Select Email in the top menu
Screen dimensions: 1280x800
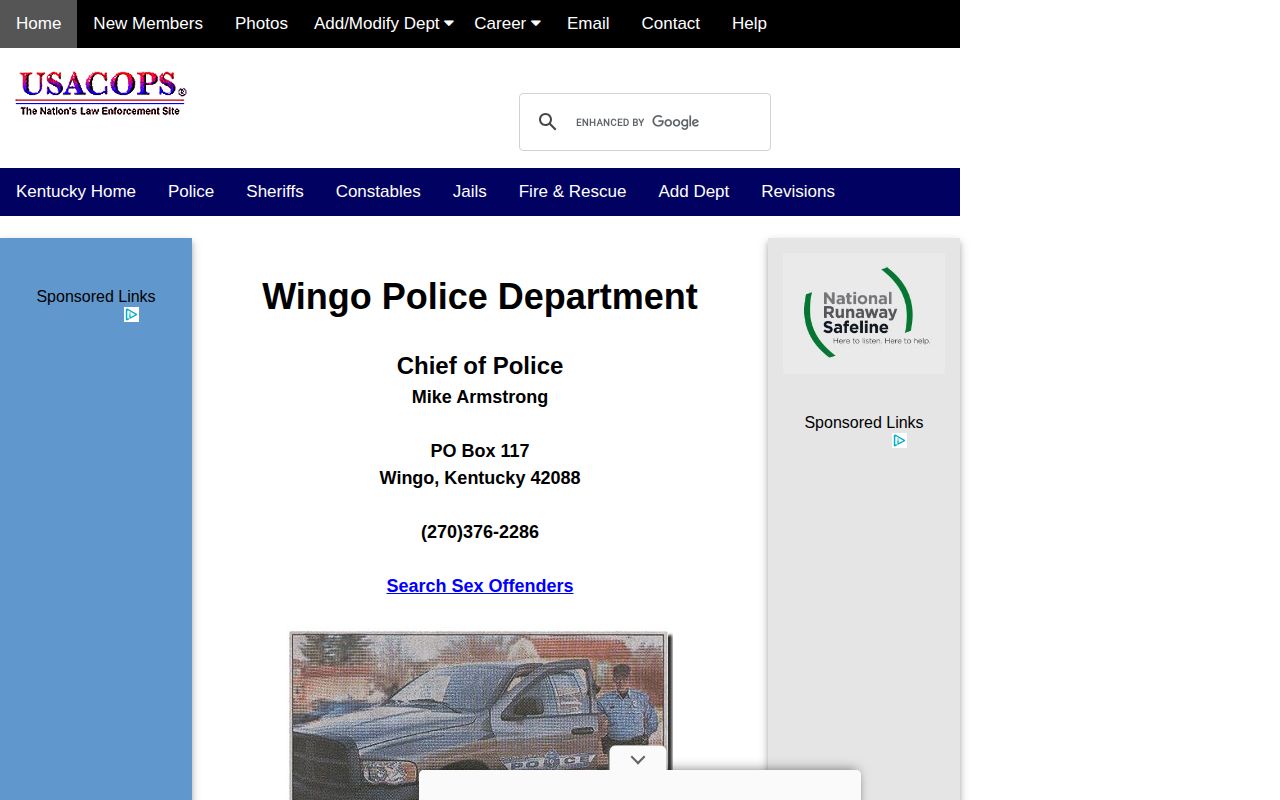[588, 24]
